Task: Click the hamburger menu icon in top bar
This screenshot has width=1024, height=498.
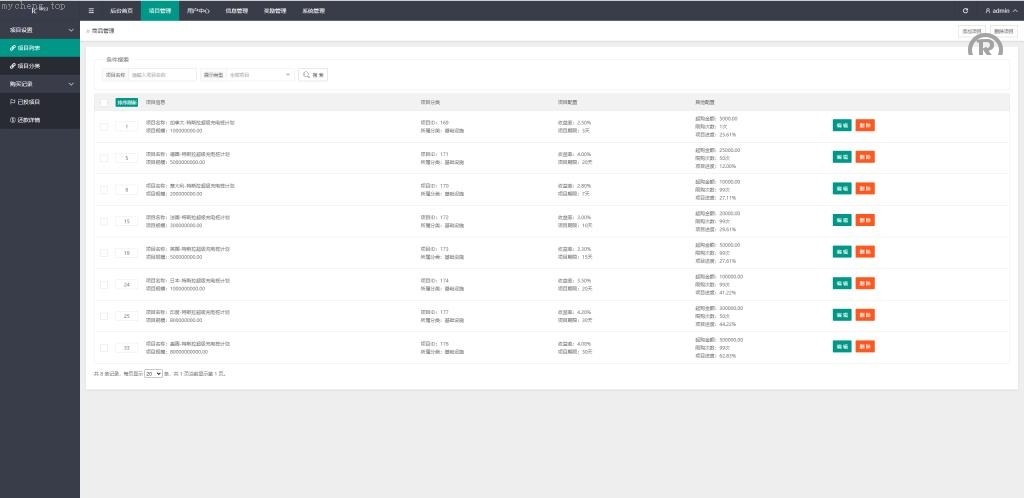Action: [x=91, y=10]
